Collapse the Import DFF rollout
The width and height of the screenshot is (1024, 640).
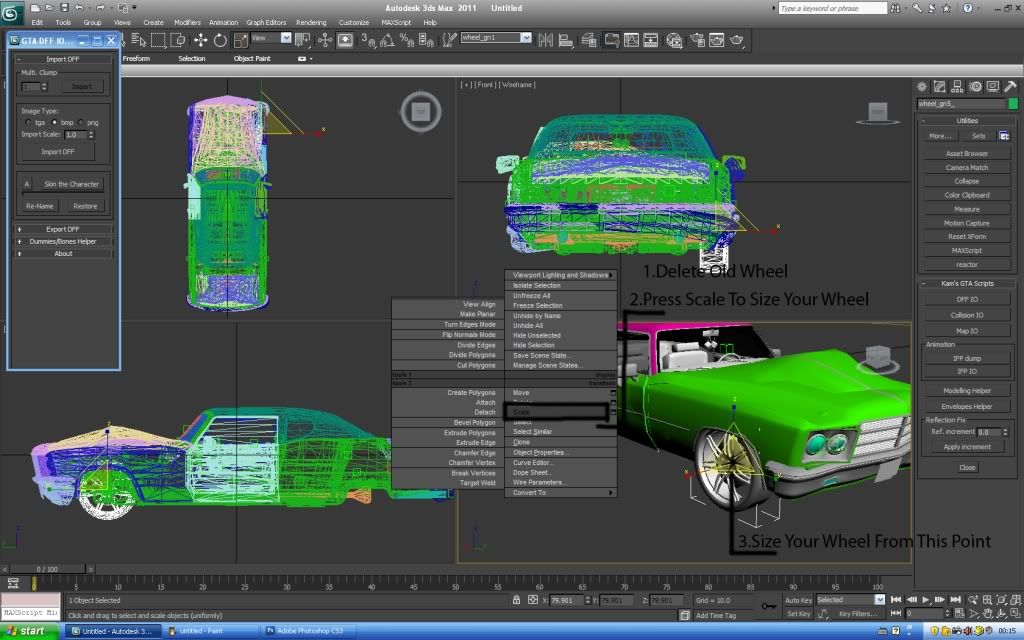(x=63, y=59)
